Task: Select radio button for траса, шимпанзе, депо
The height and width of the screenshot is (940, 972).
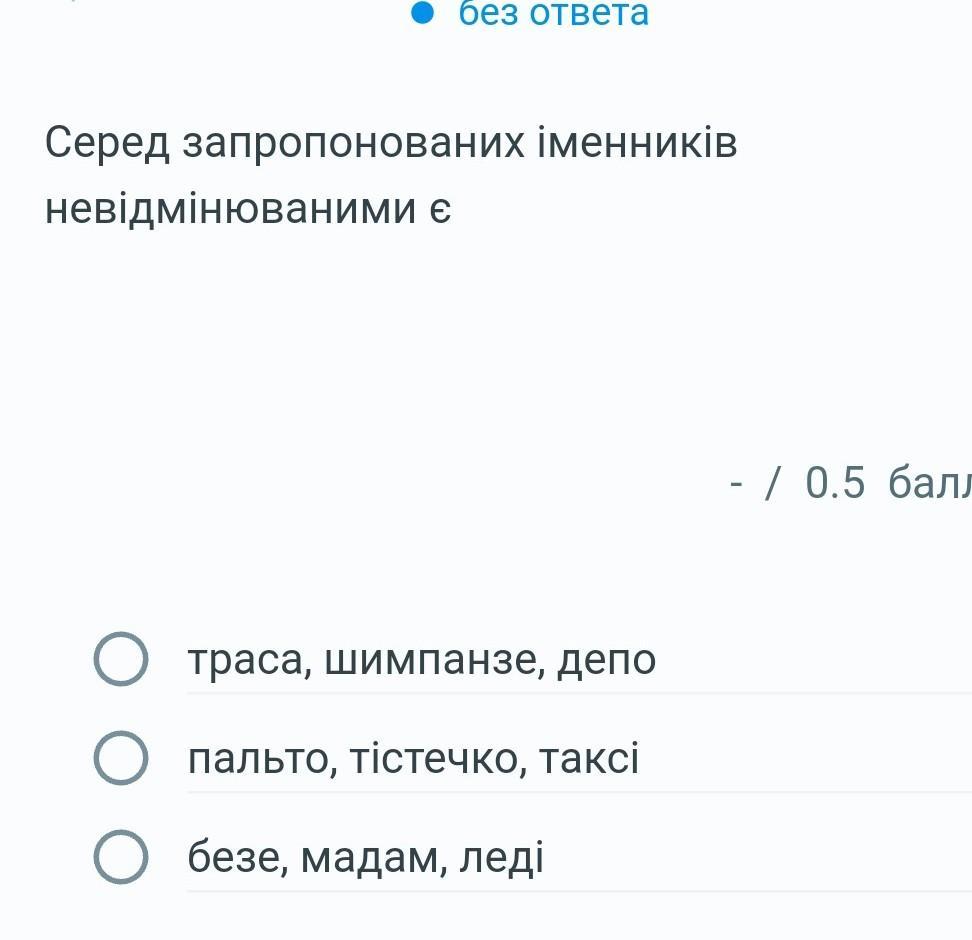Action: 121,659
